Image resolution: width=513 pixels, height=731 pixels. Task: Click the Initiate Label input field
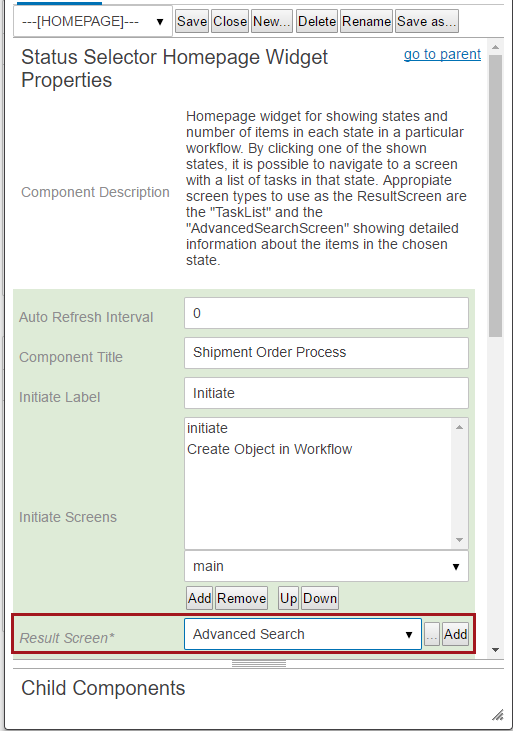point(326,393)
